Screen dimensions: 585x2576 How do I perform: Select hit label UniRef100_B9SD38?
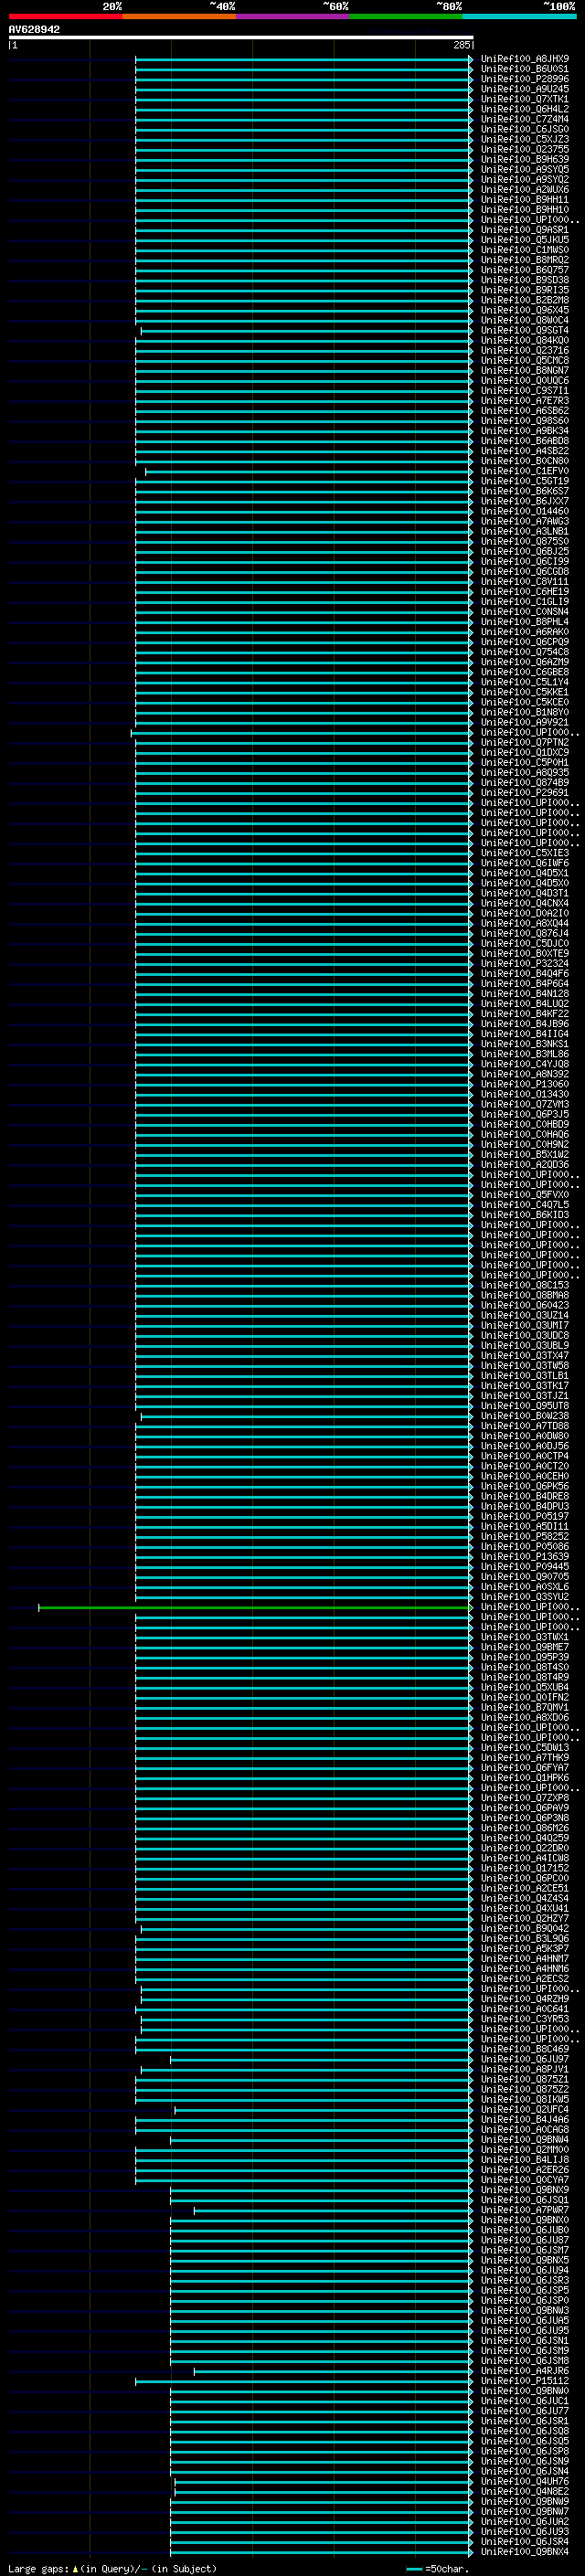(525, 280)
